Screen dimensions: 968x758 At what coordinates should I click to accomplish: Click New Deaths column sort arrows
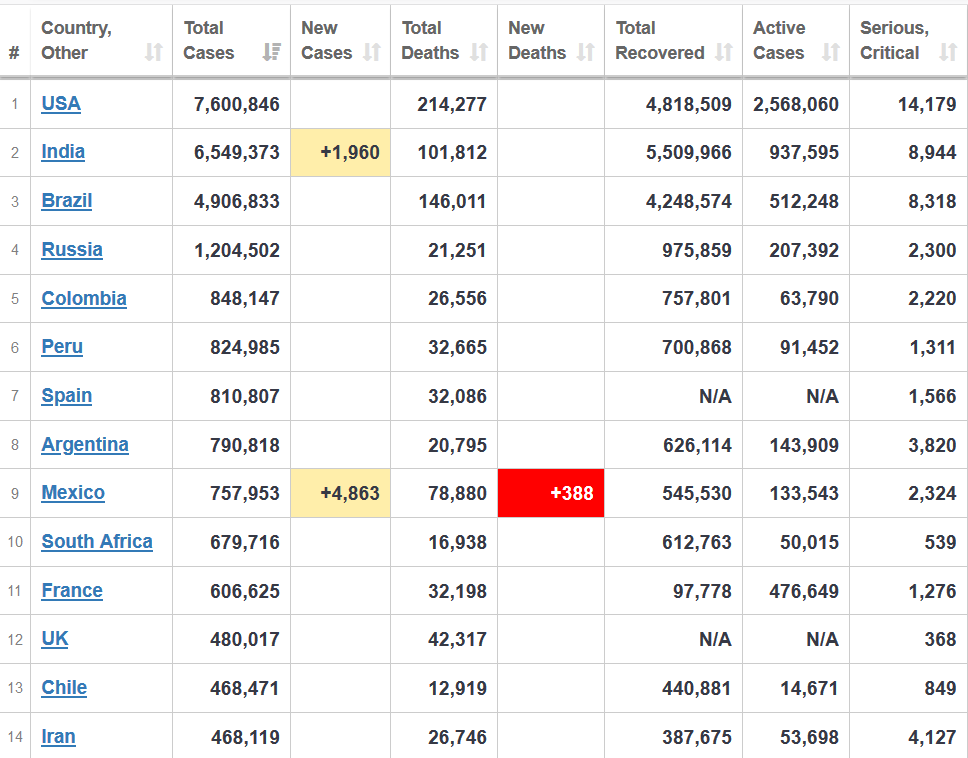[x=585, y=52]
